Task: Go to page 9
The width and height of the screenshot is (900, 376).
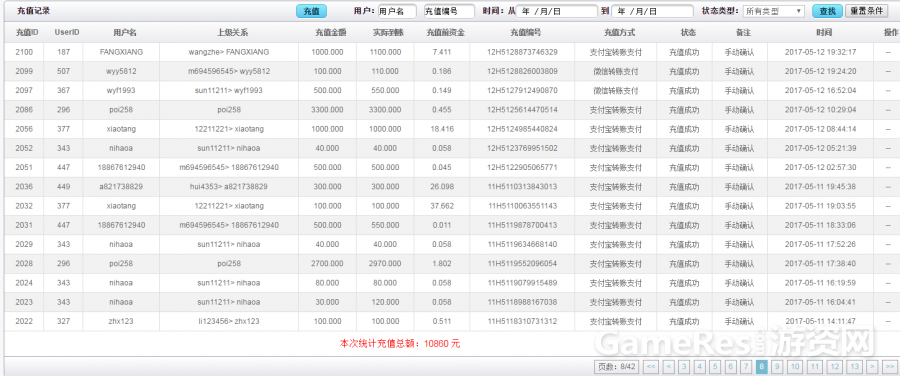Action: [777, 367]
